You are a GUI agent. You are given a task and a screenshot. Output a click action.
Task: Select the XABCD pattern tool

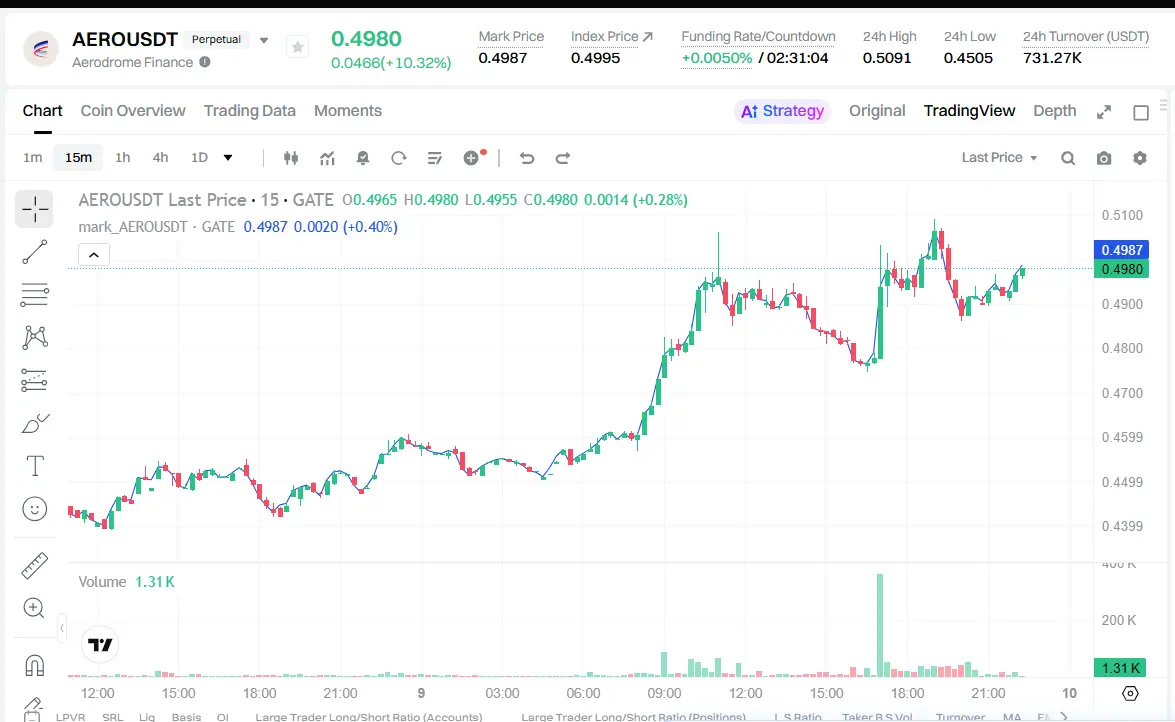[x=34, y=337]
